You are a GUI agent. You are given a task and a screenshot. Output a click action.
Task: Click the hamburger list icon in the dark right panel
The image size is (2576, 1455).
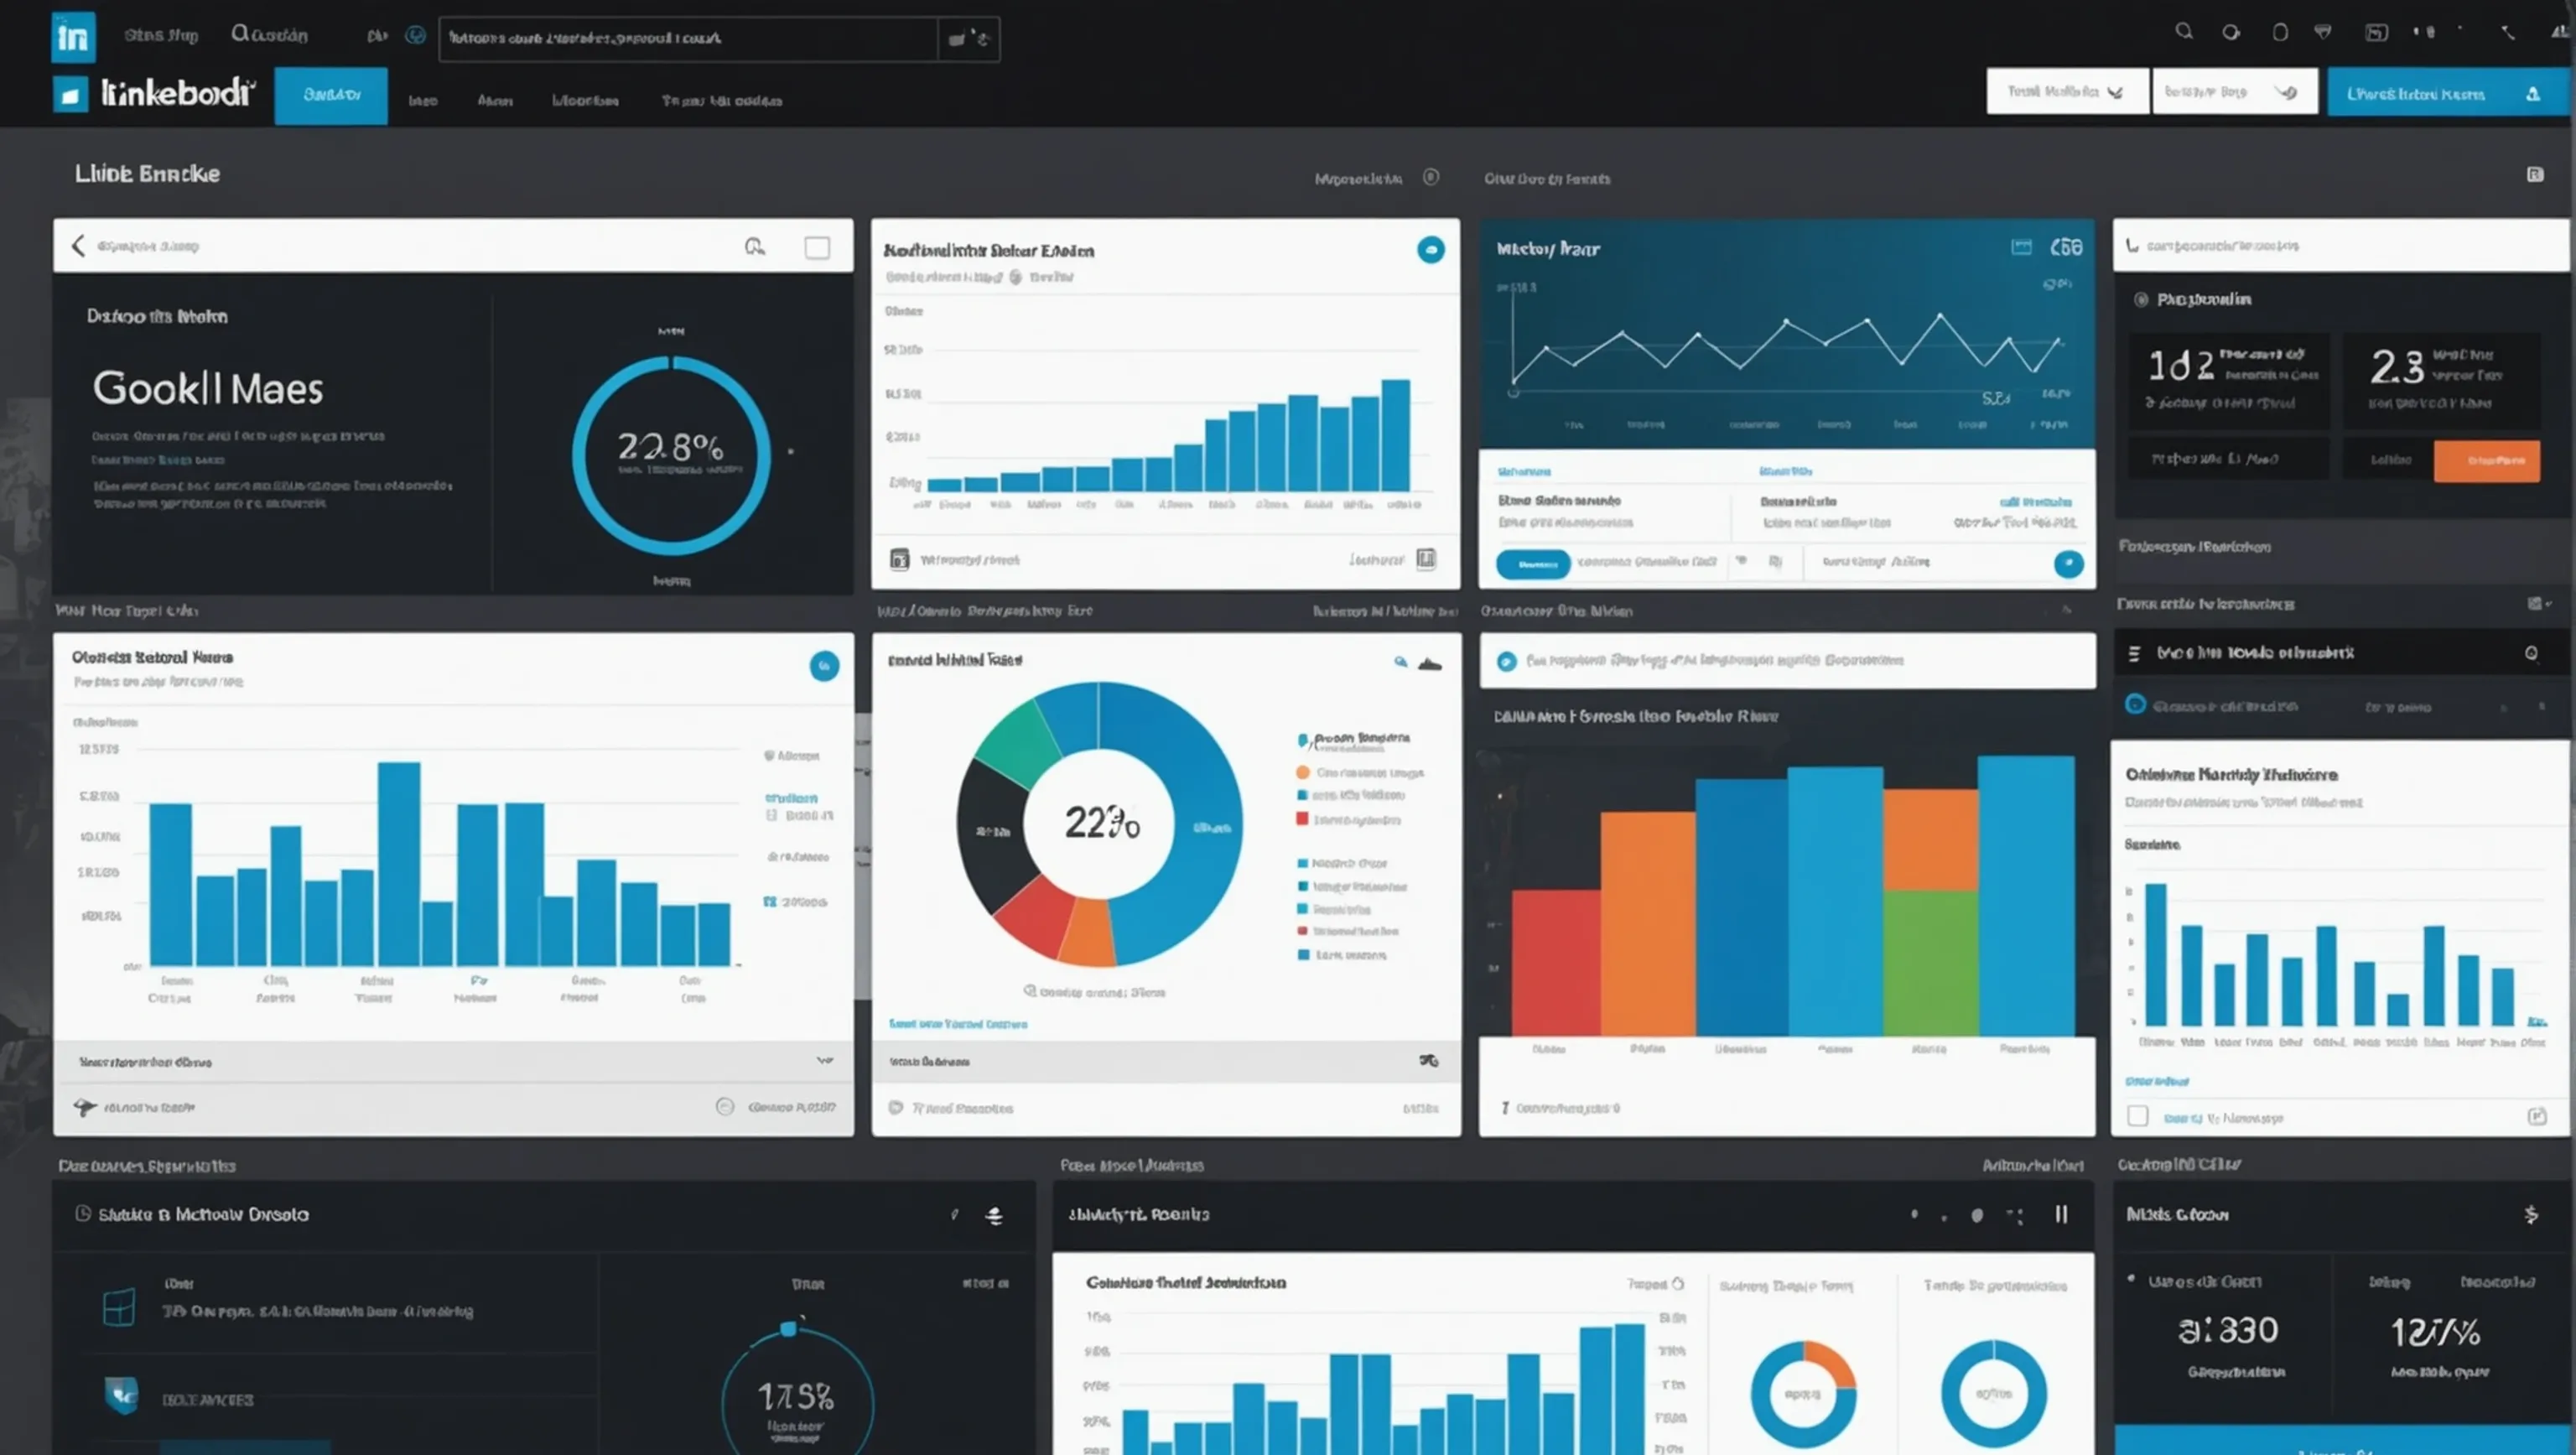coord(2134,653)
